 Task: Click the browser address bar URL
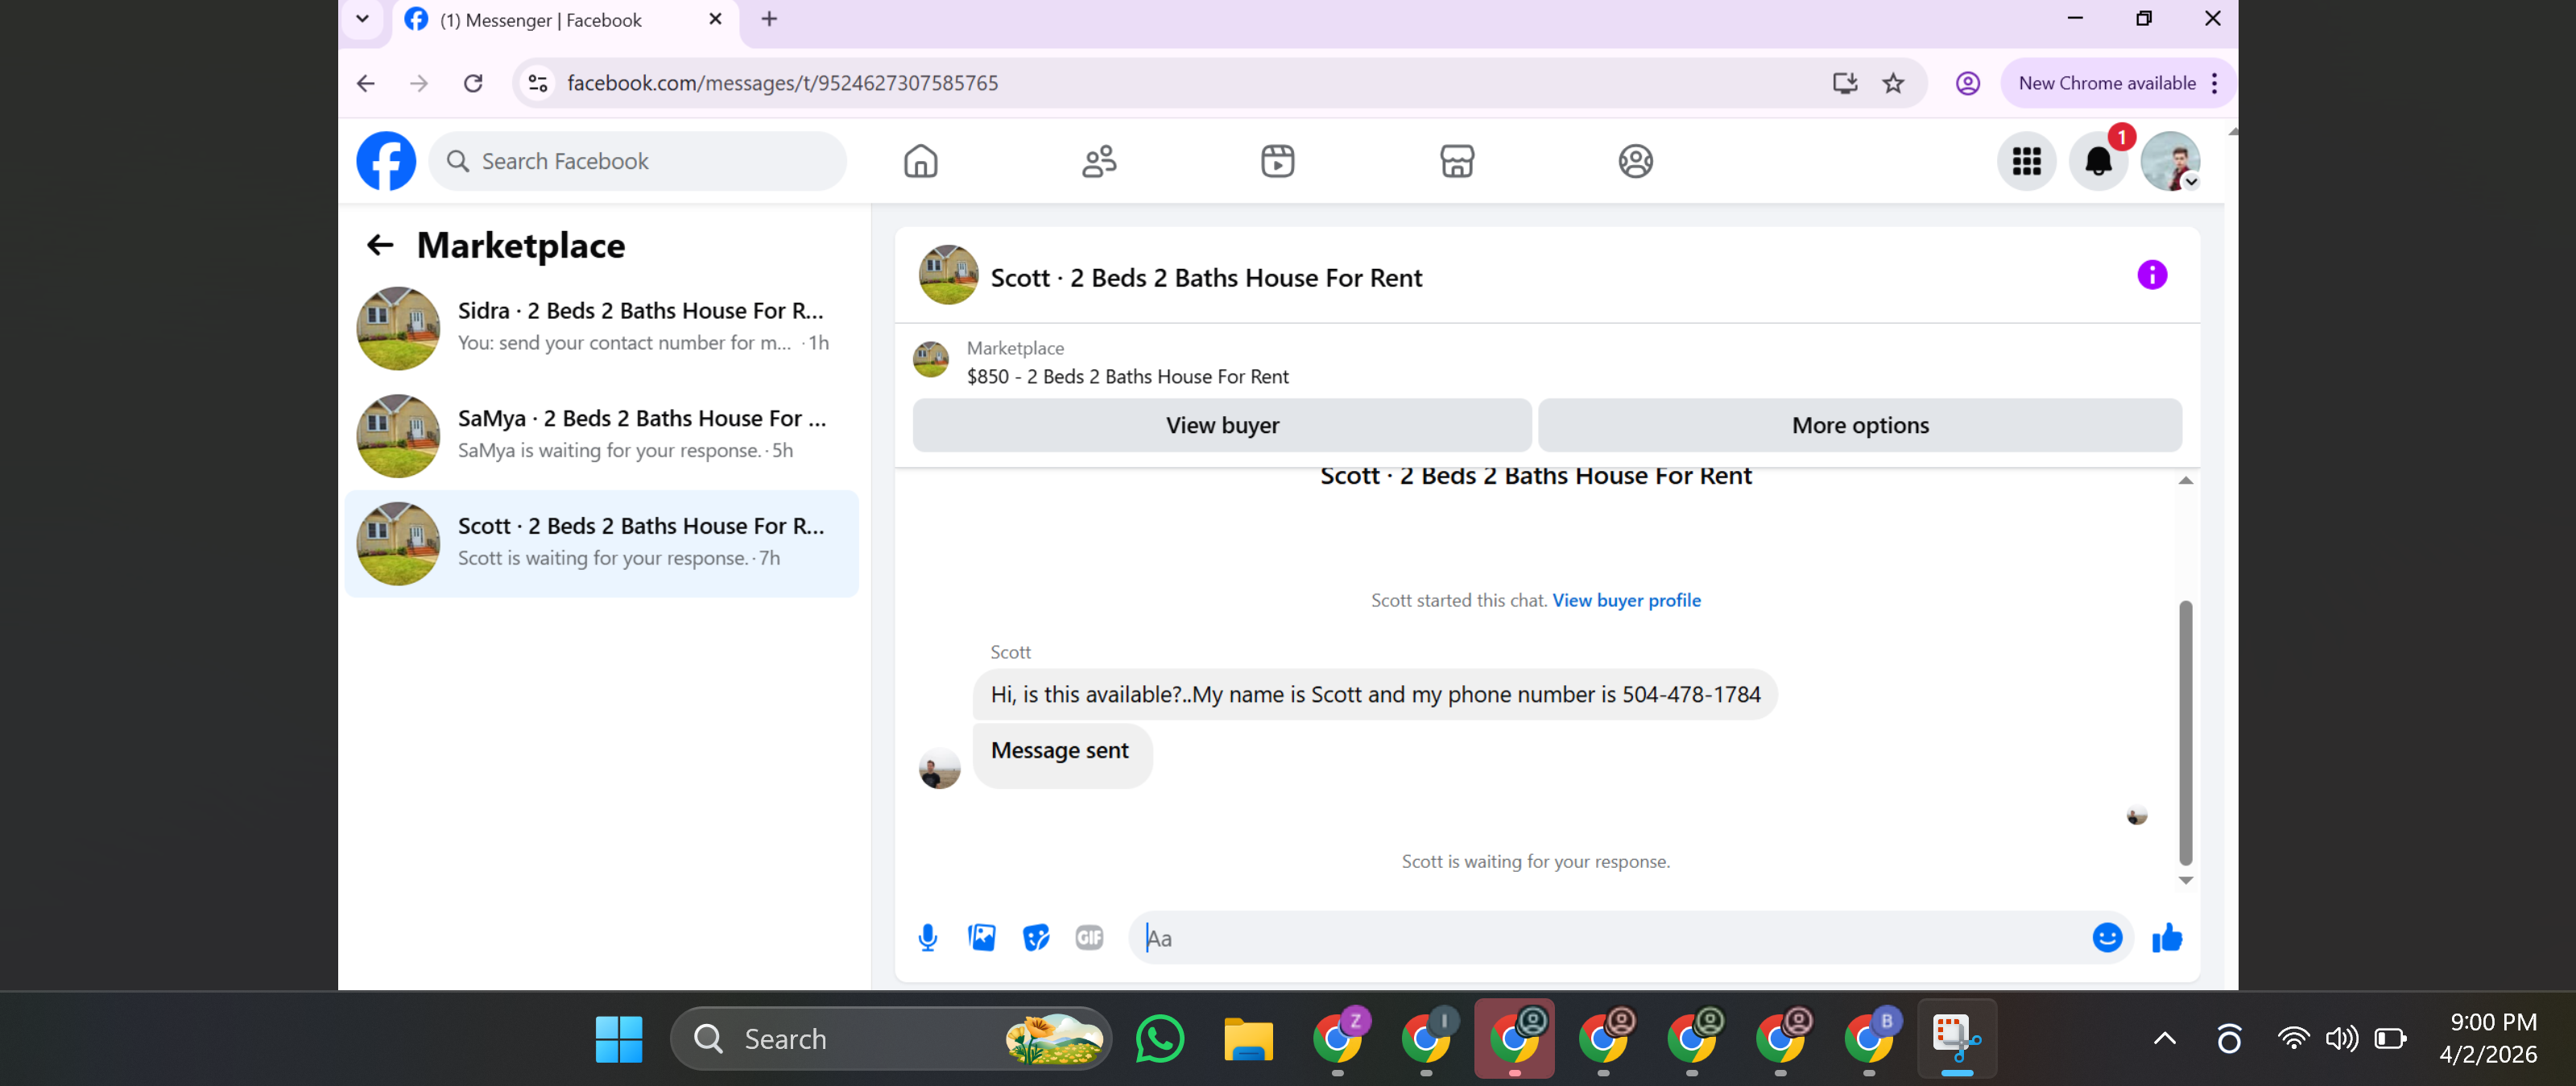click(782, 83)
